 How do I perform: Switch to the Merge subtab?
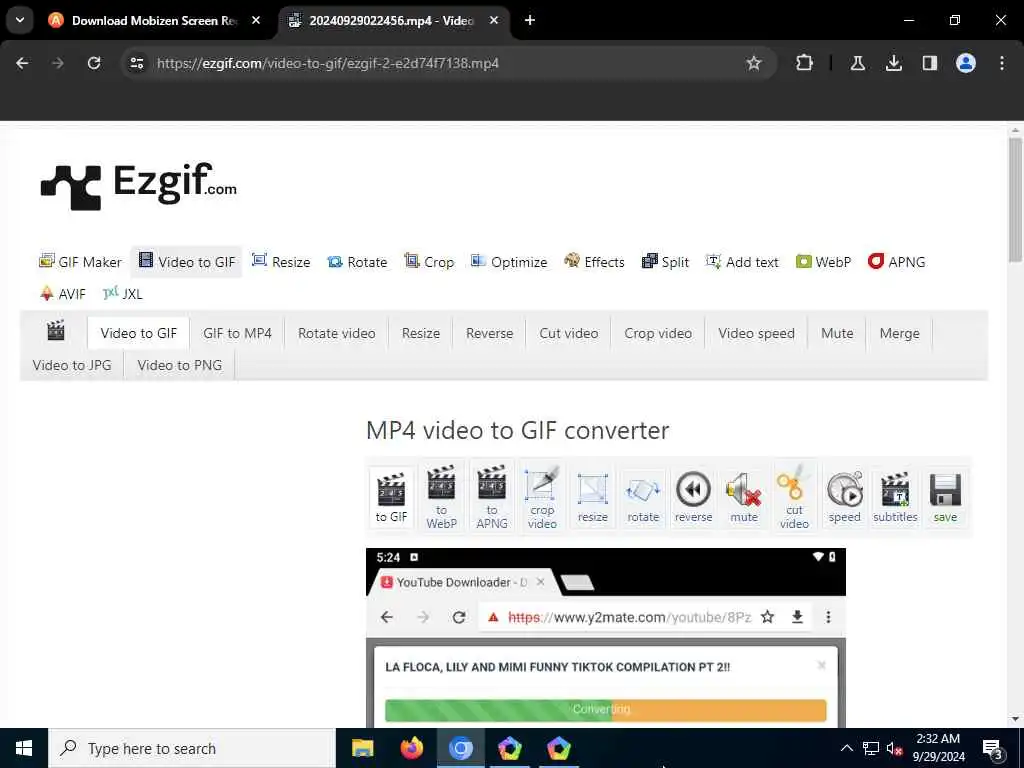899,333
